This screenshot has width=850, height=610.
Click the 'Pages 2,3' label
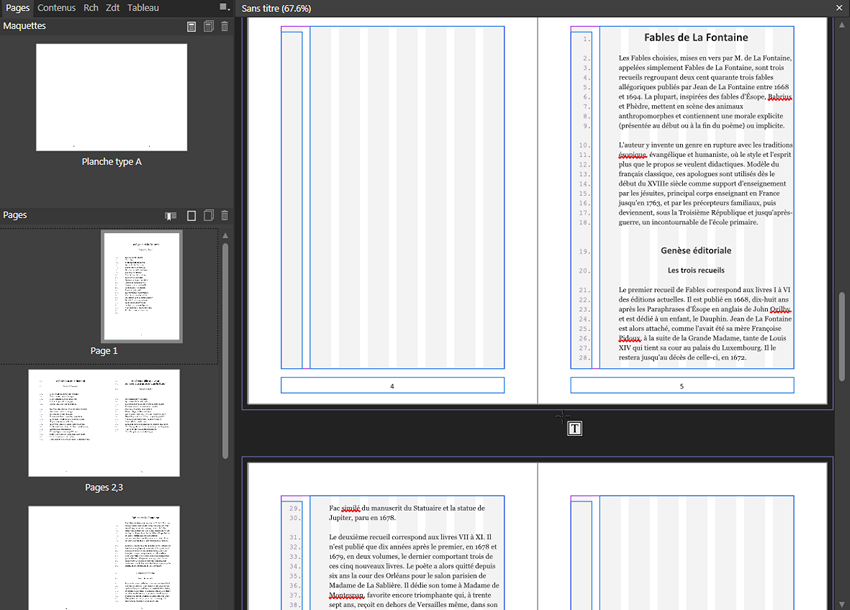click(x=104, y=487)
